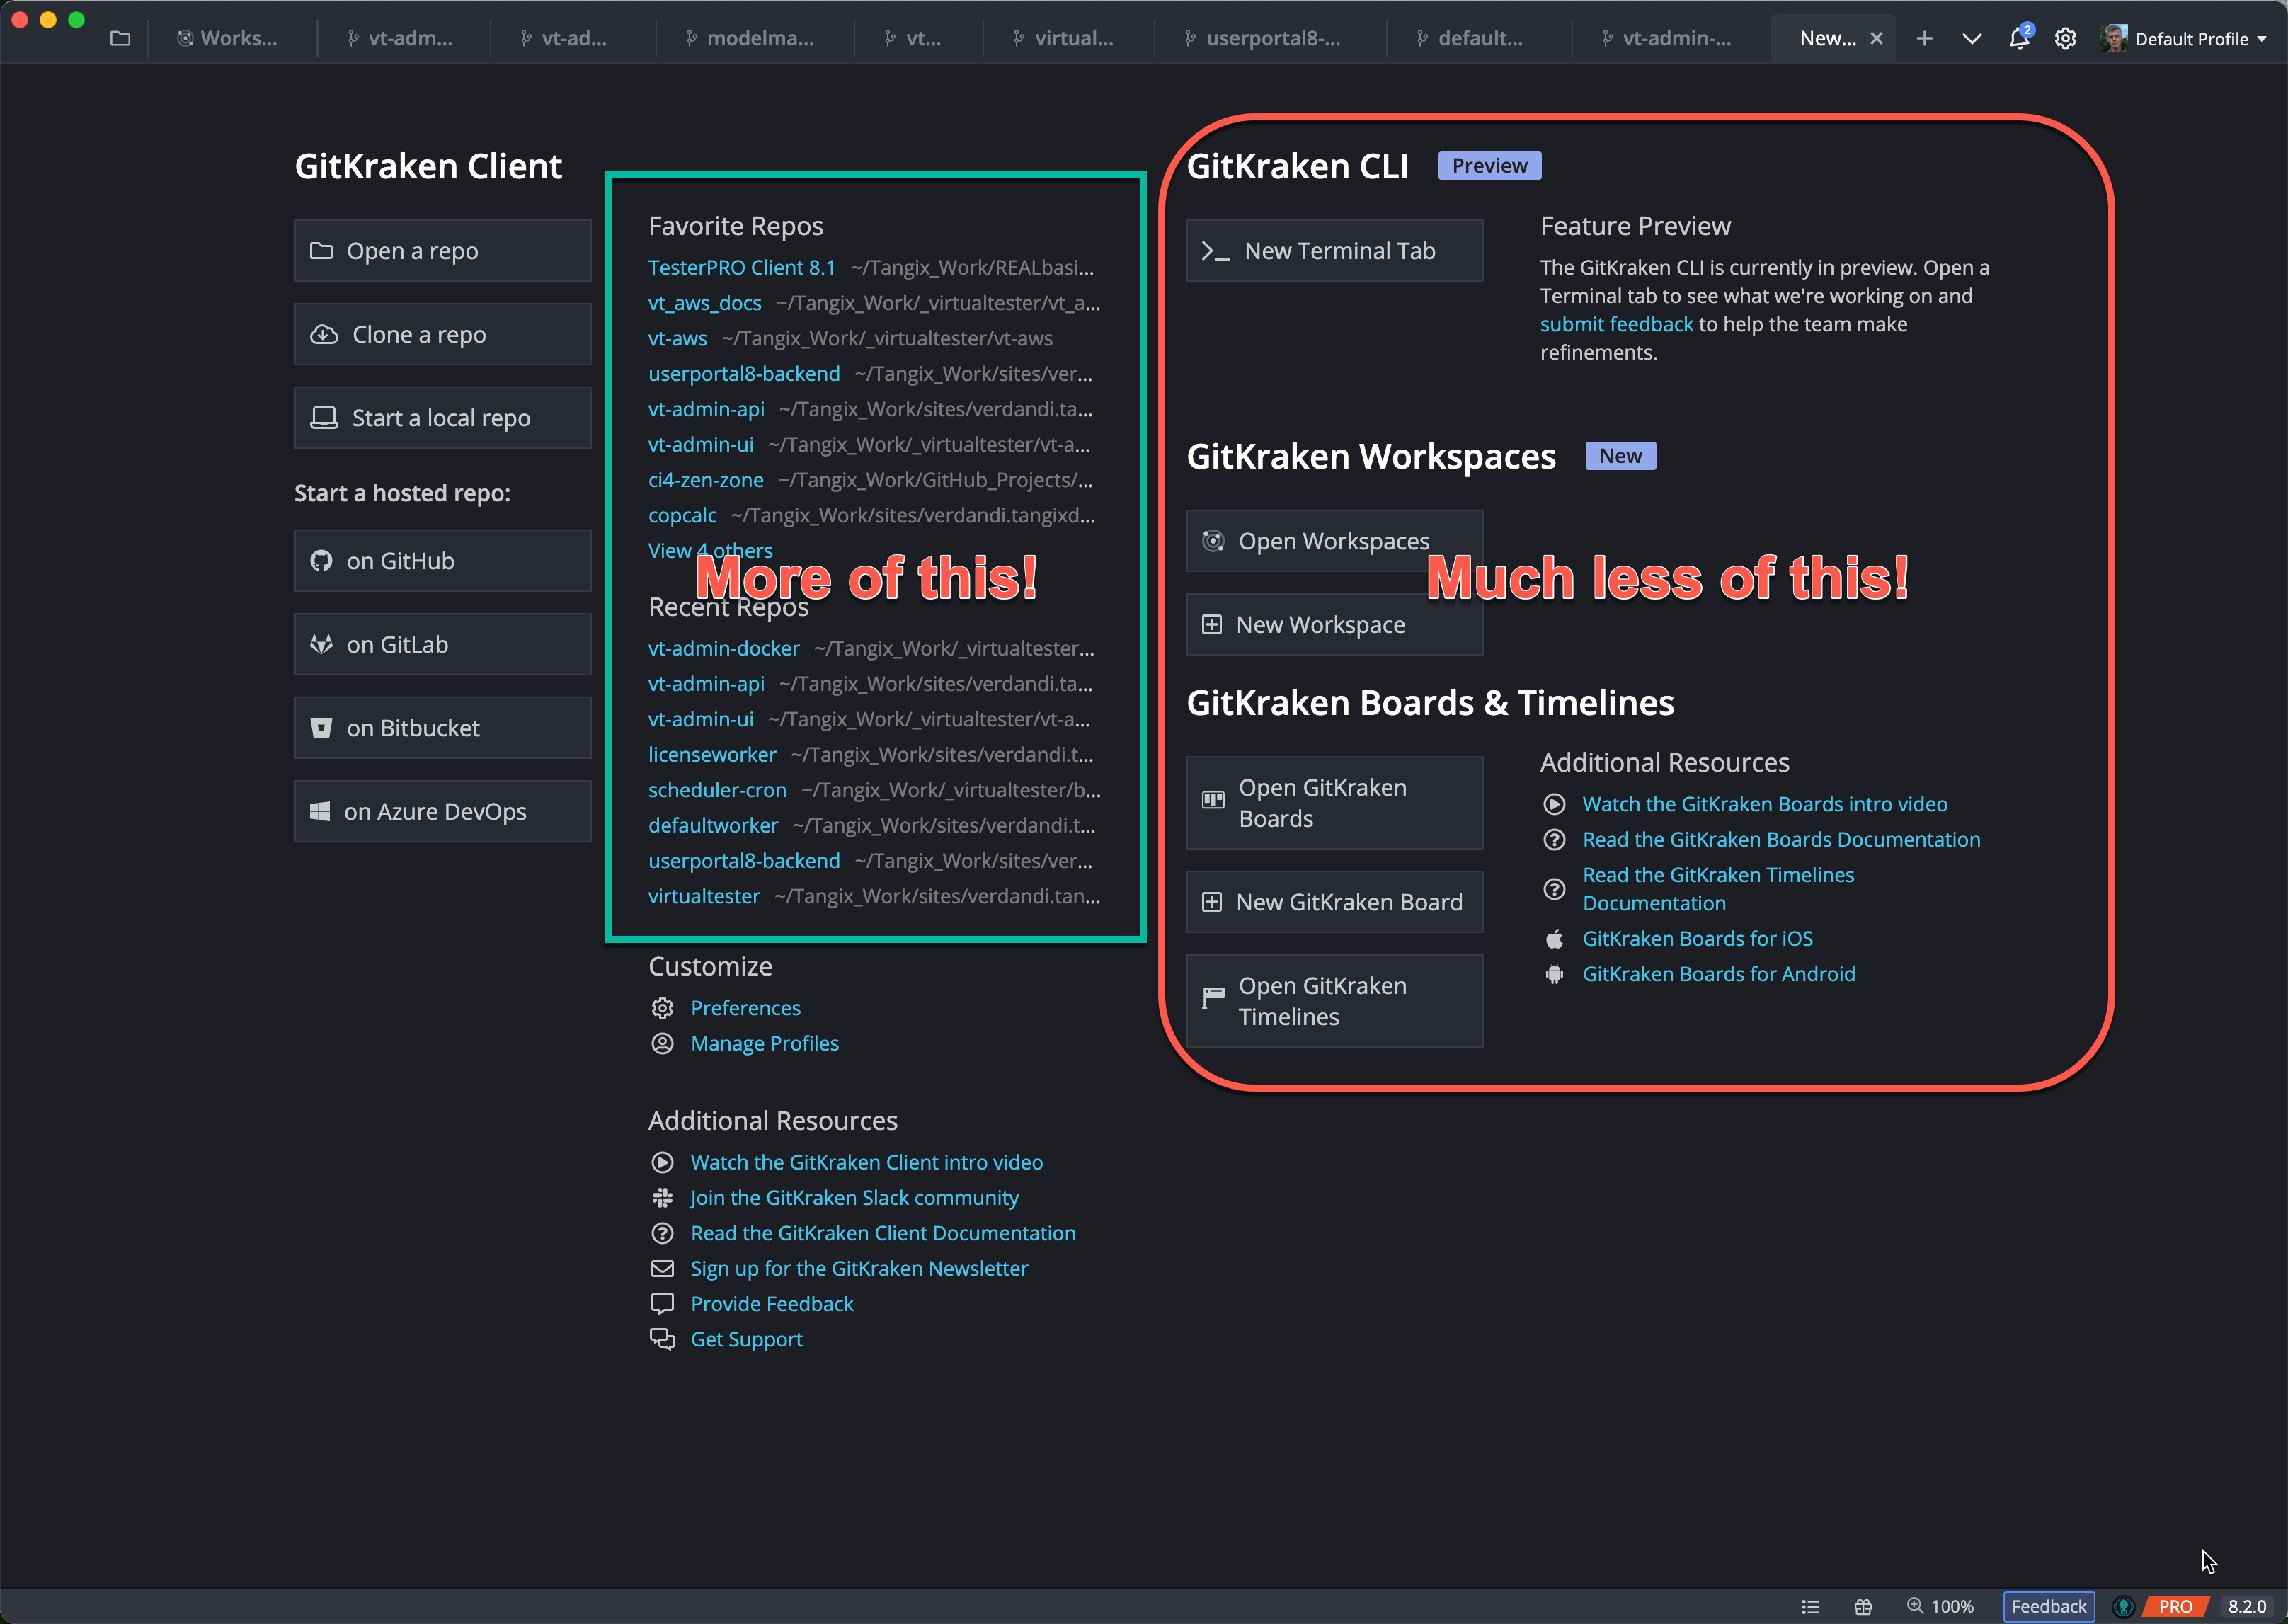Open favorite repo TesterPRO Client 8.1
Viewport: 2288px width, 1624px height.
(741, 268)
